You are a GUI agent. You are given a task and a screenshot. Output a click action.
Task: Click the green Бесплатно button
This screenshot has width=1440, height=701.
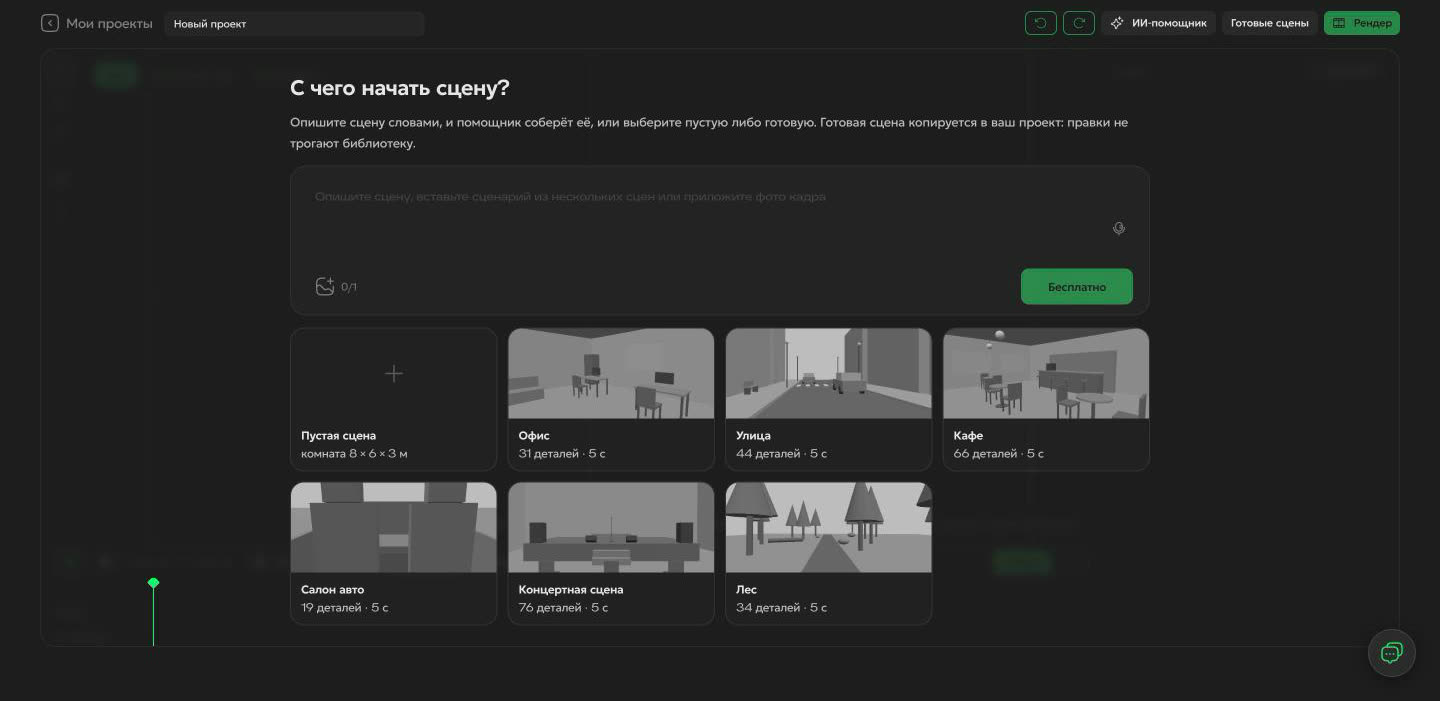(x=1077, y=286)
